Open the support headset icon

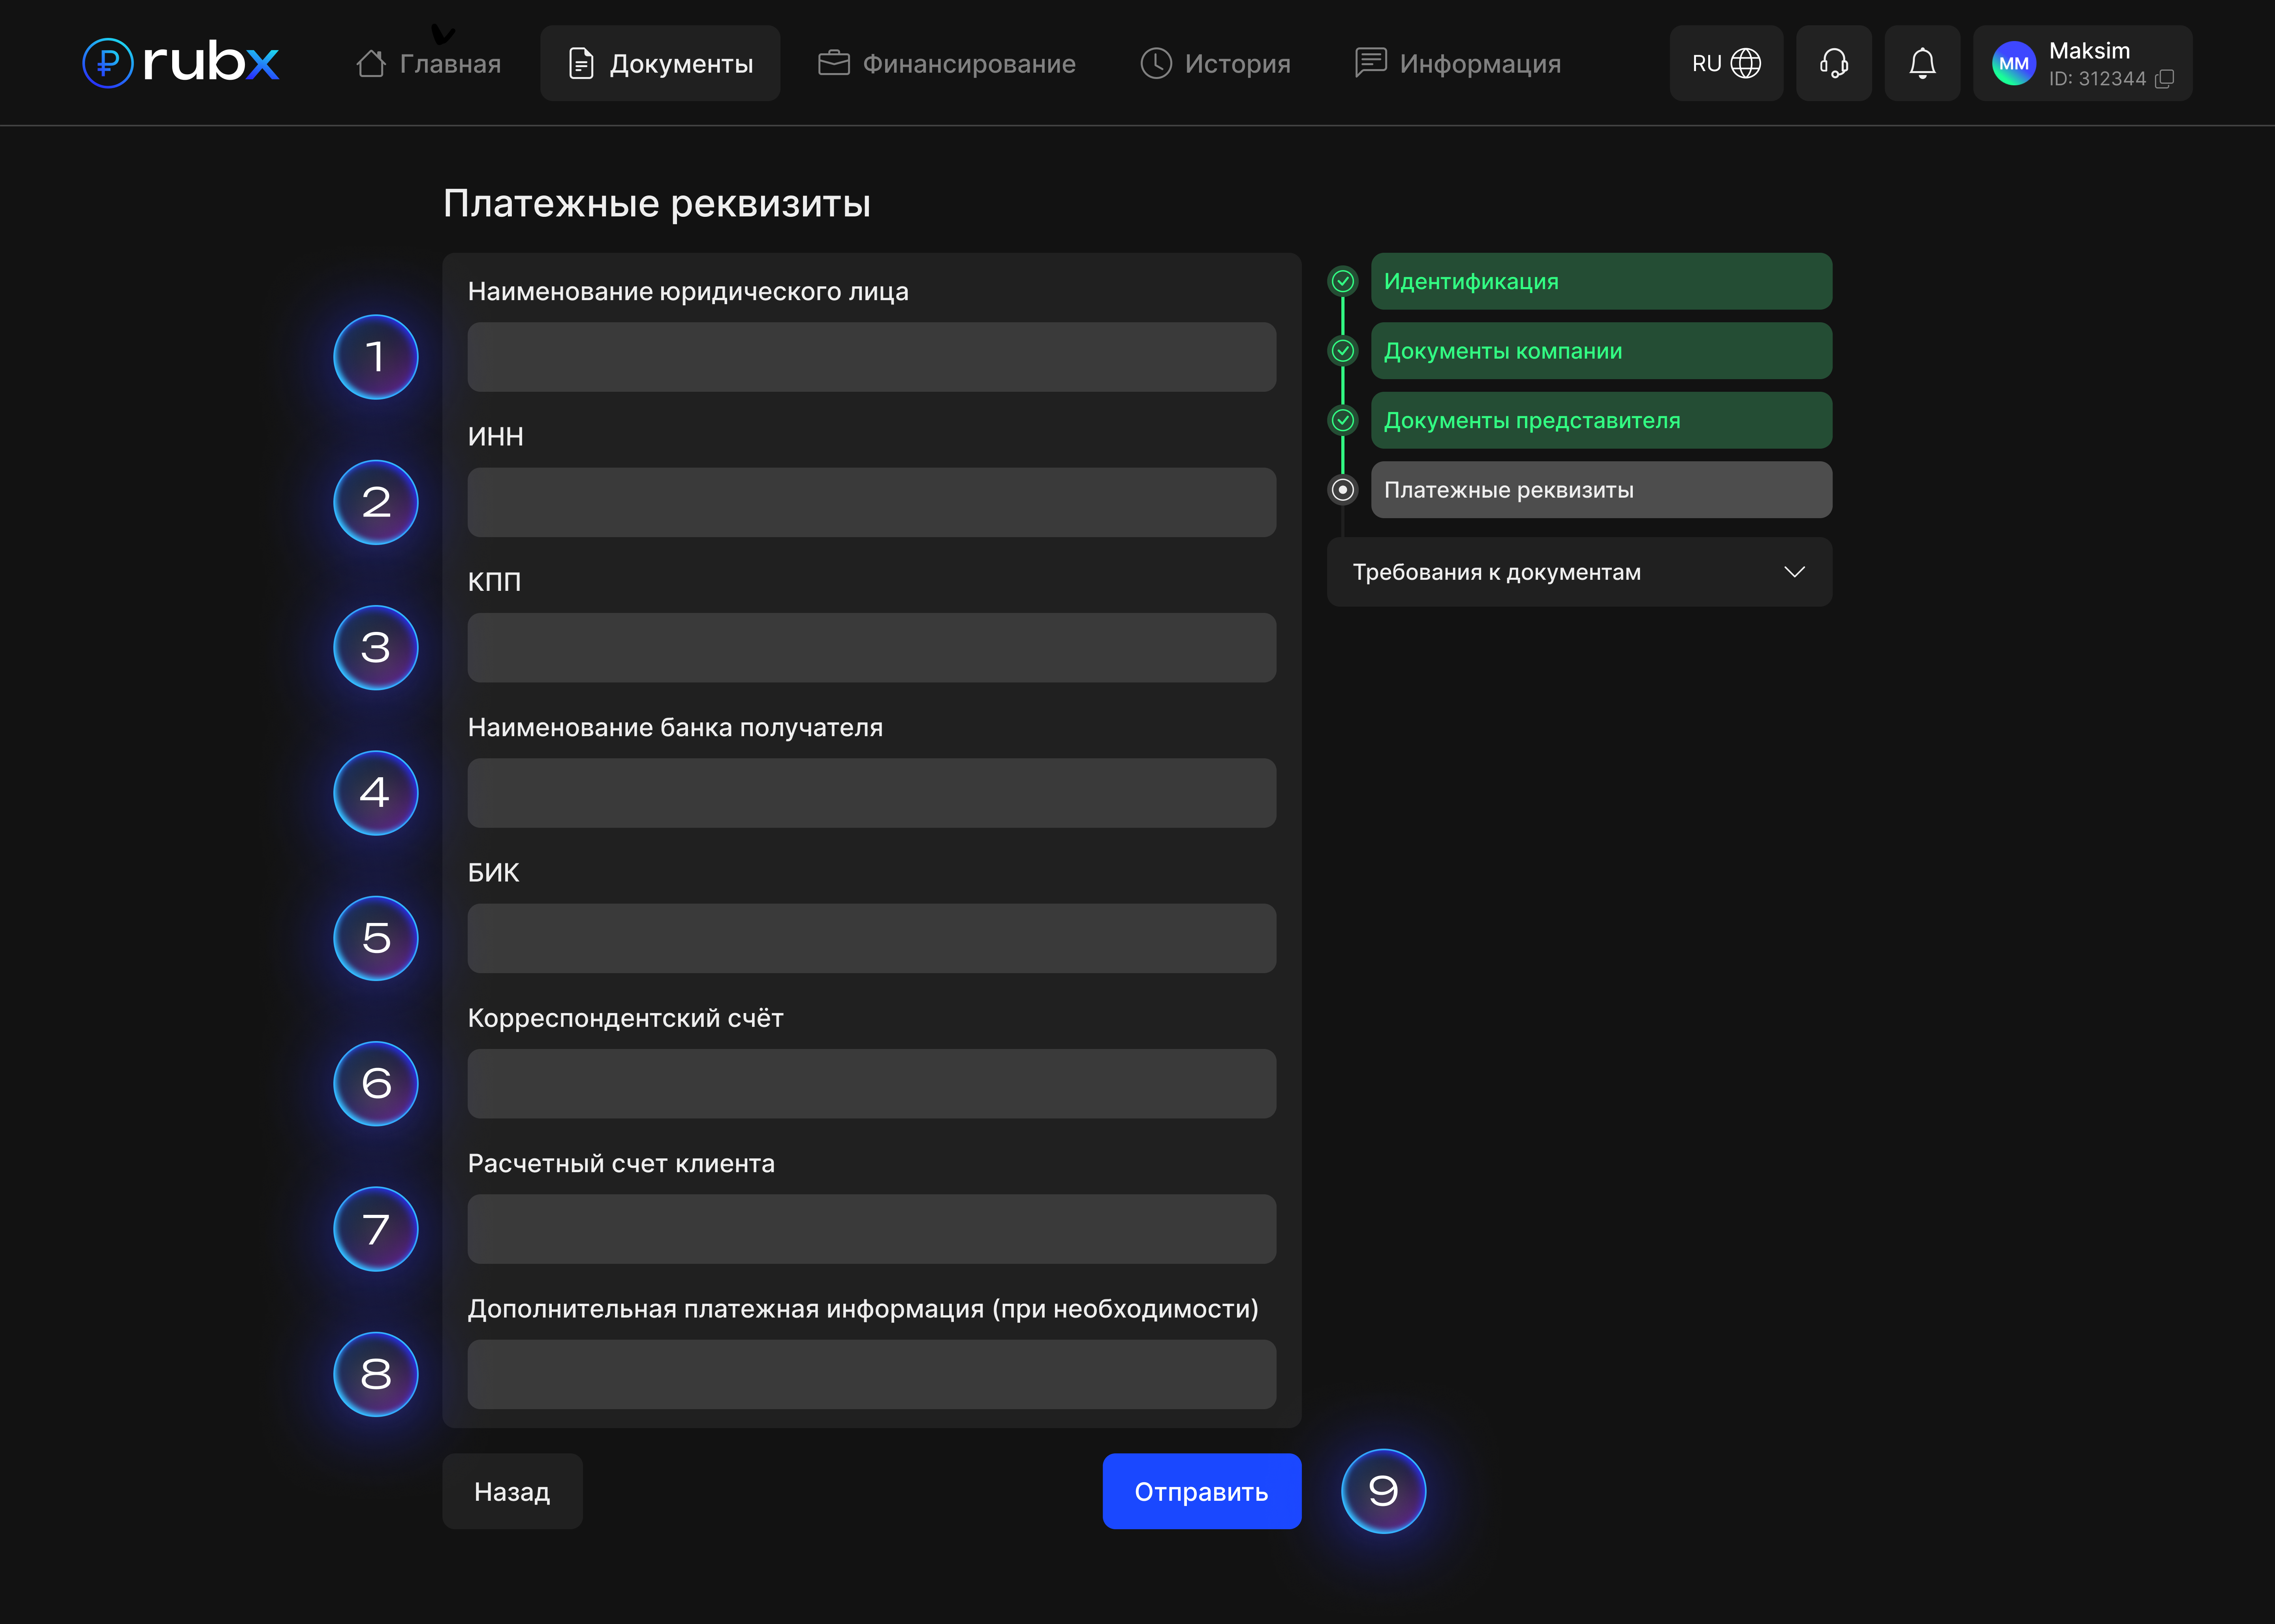(1833, 63)
